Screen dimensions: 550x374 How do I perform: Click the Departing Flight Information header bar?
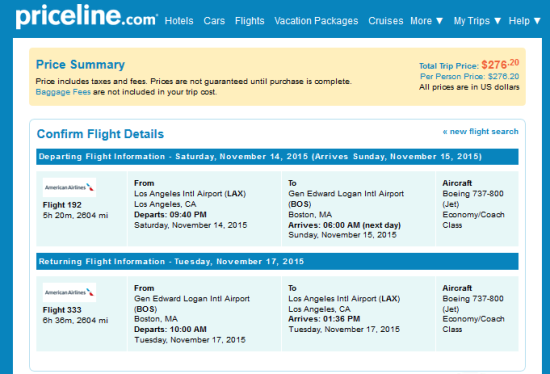point(277,156)
